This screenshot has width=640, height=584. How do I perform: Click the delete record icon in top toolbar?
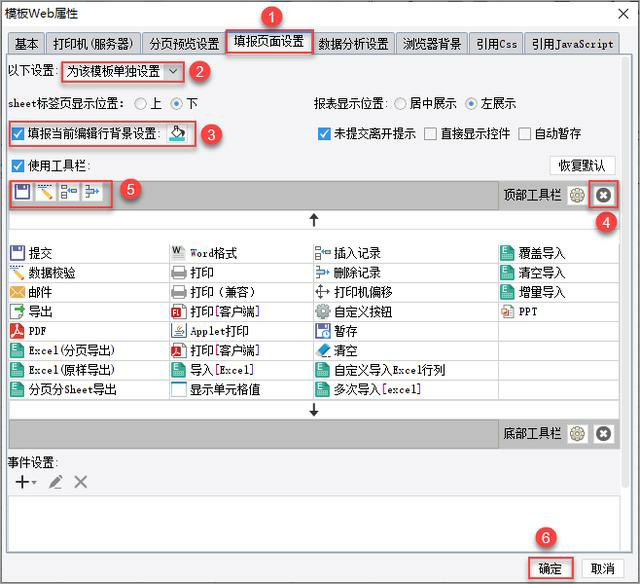click(91, 191)
